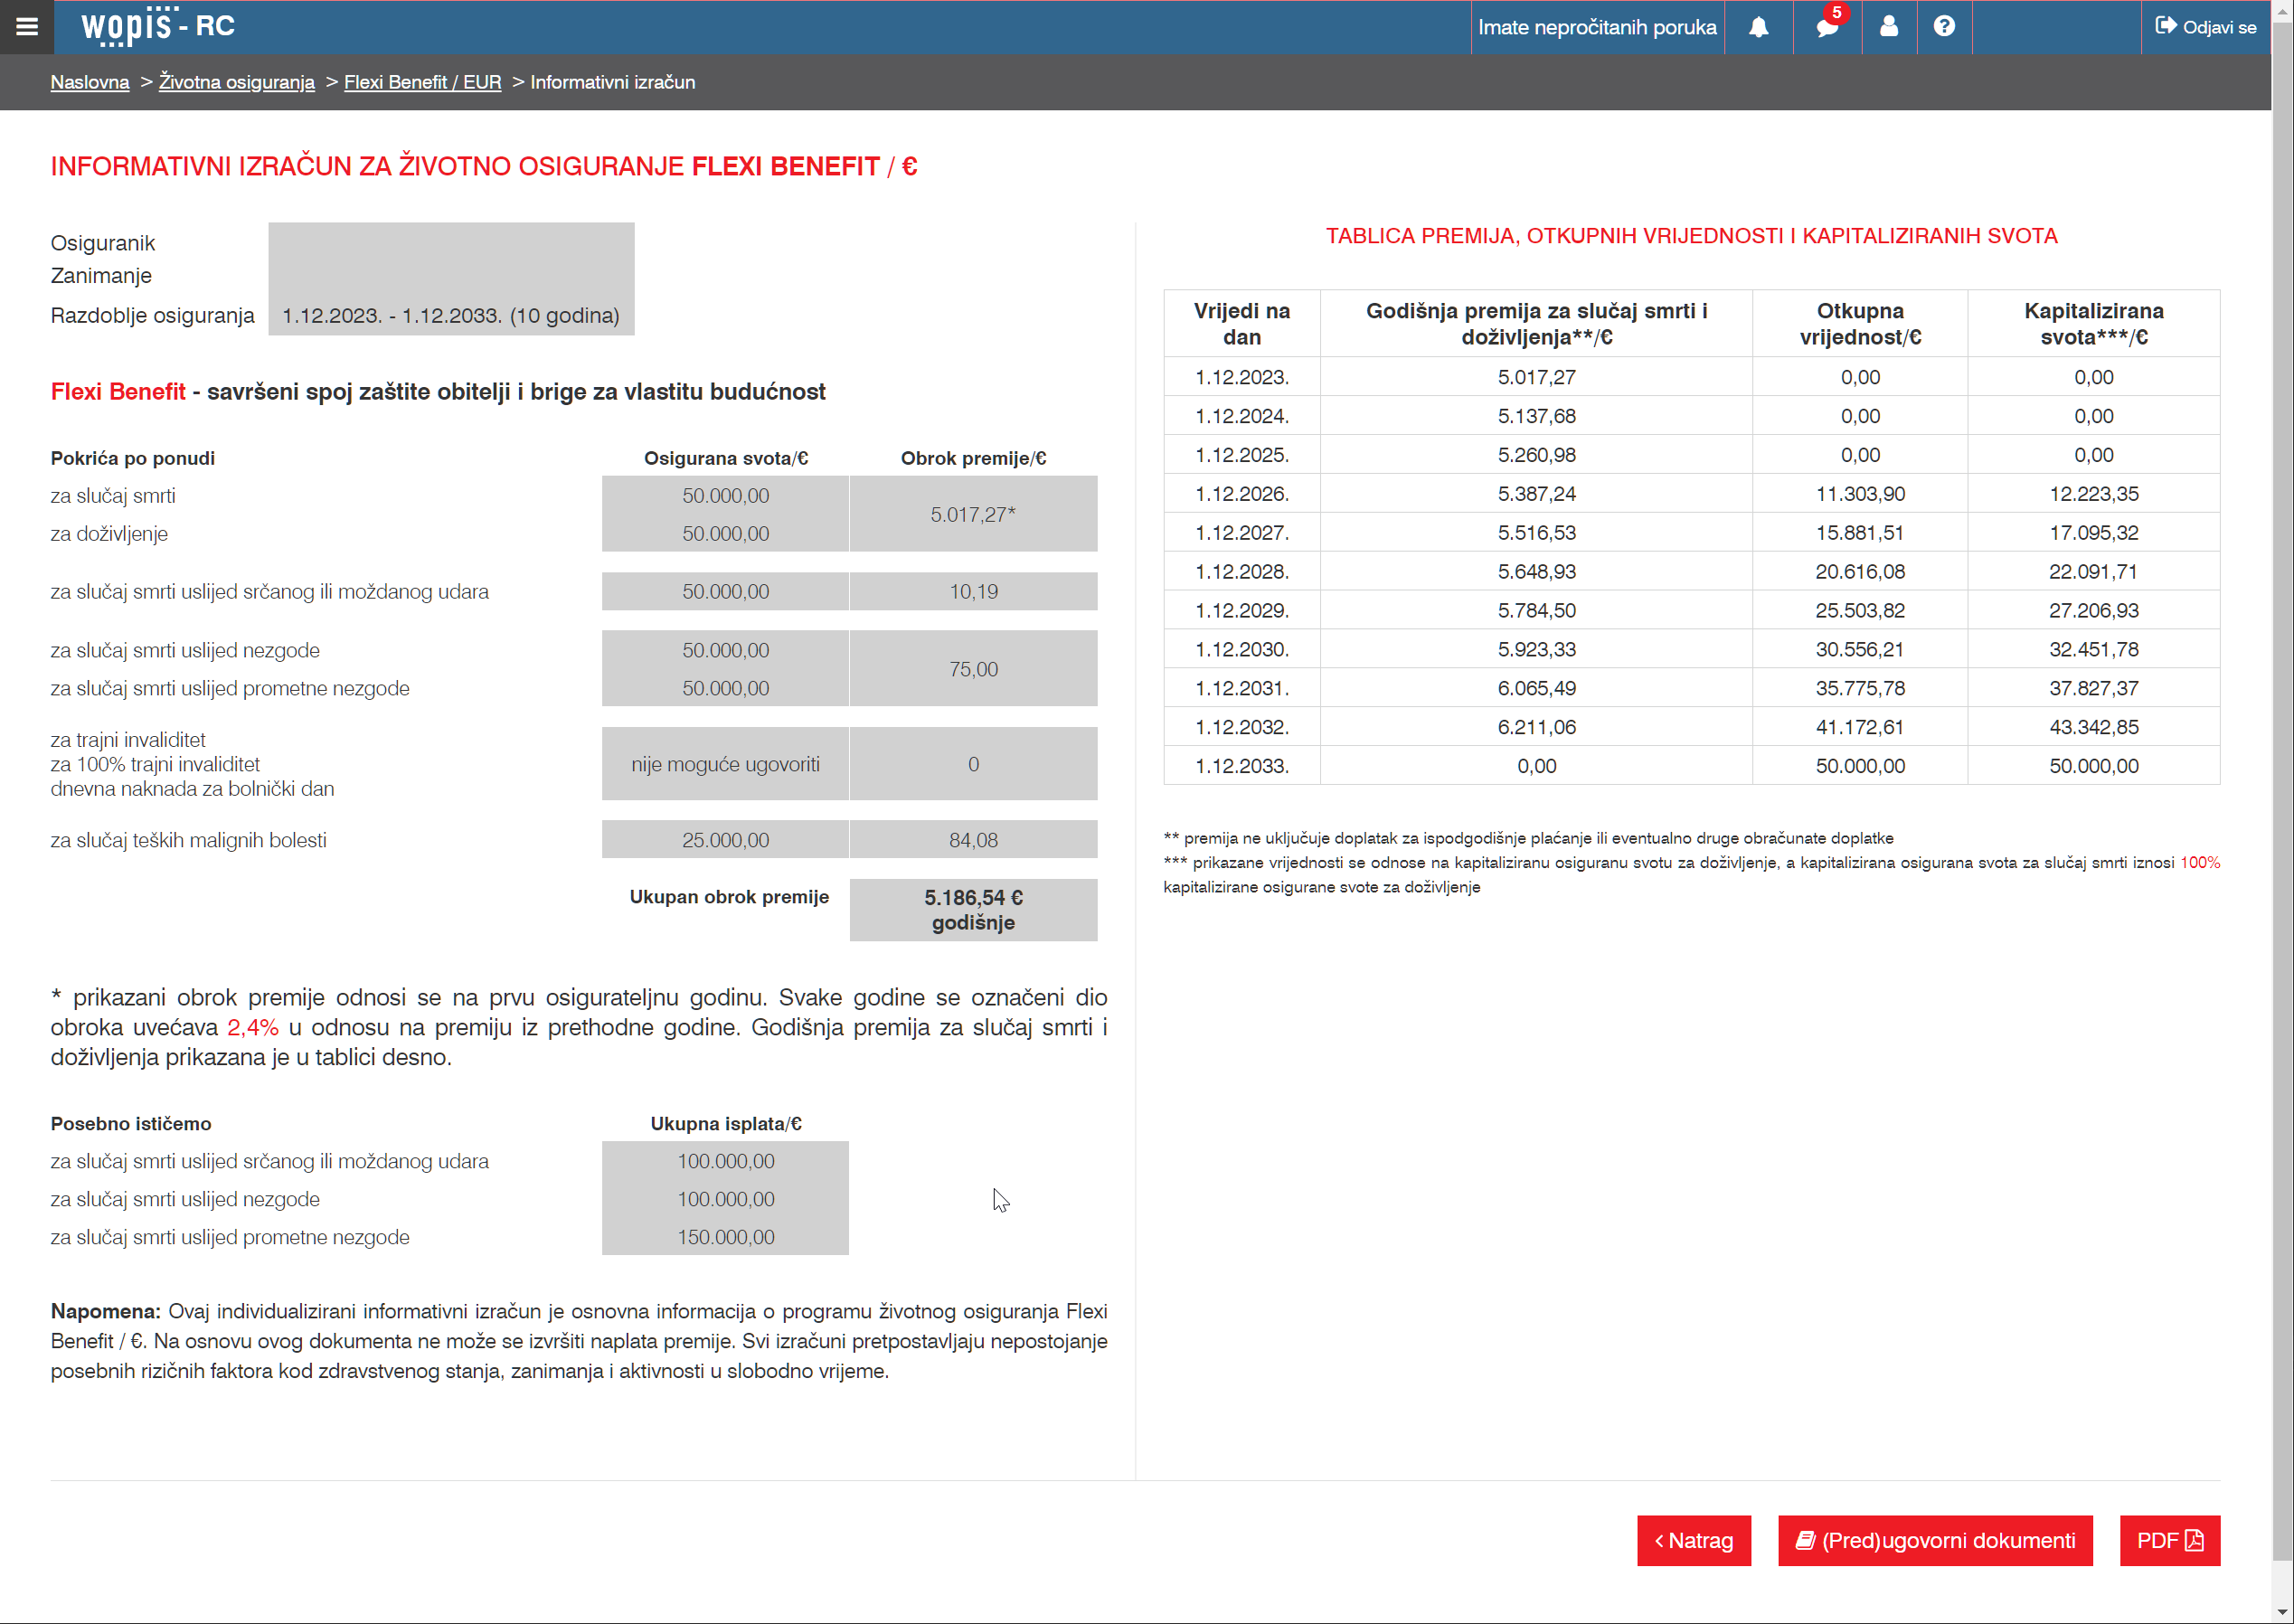
Task: Click the premium value 10,19
Action: tap(973, 592)
